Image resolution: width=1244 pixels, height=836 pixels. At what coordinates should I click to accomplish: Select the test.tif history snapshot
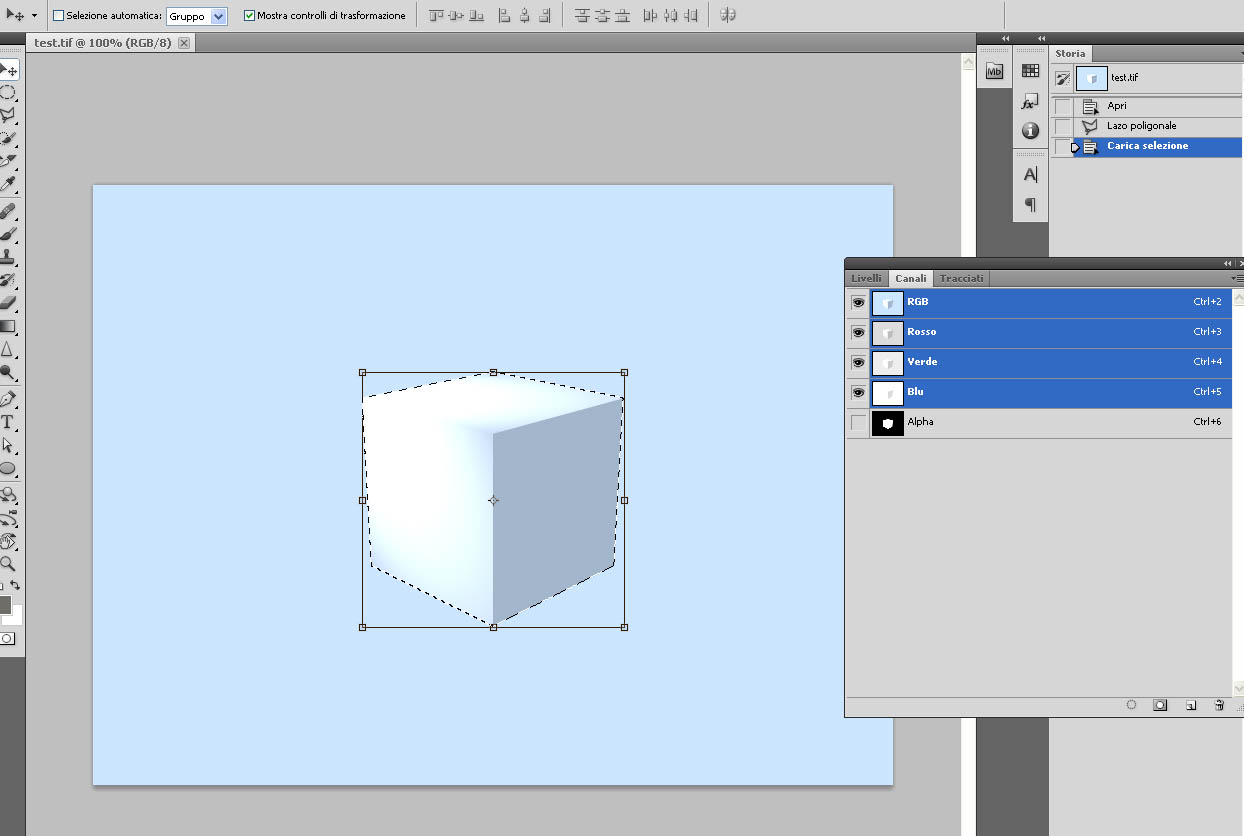(1146, 77)
